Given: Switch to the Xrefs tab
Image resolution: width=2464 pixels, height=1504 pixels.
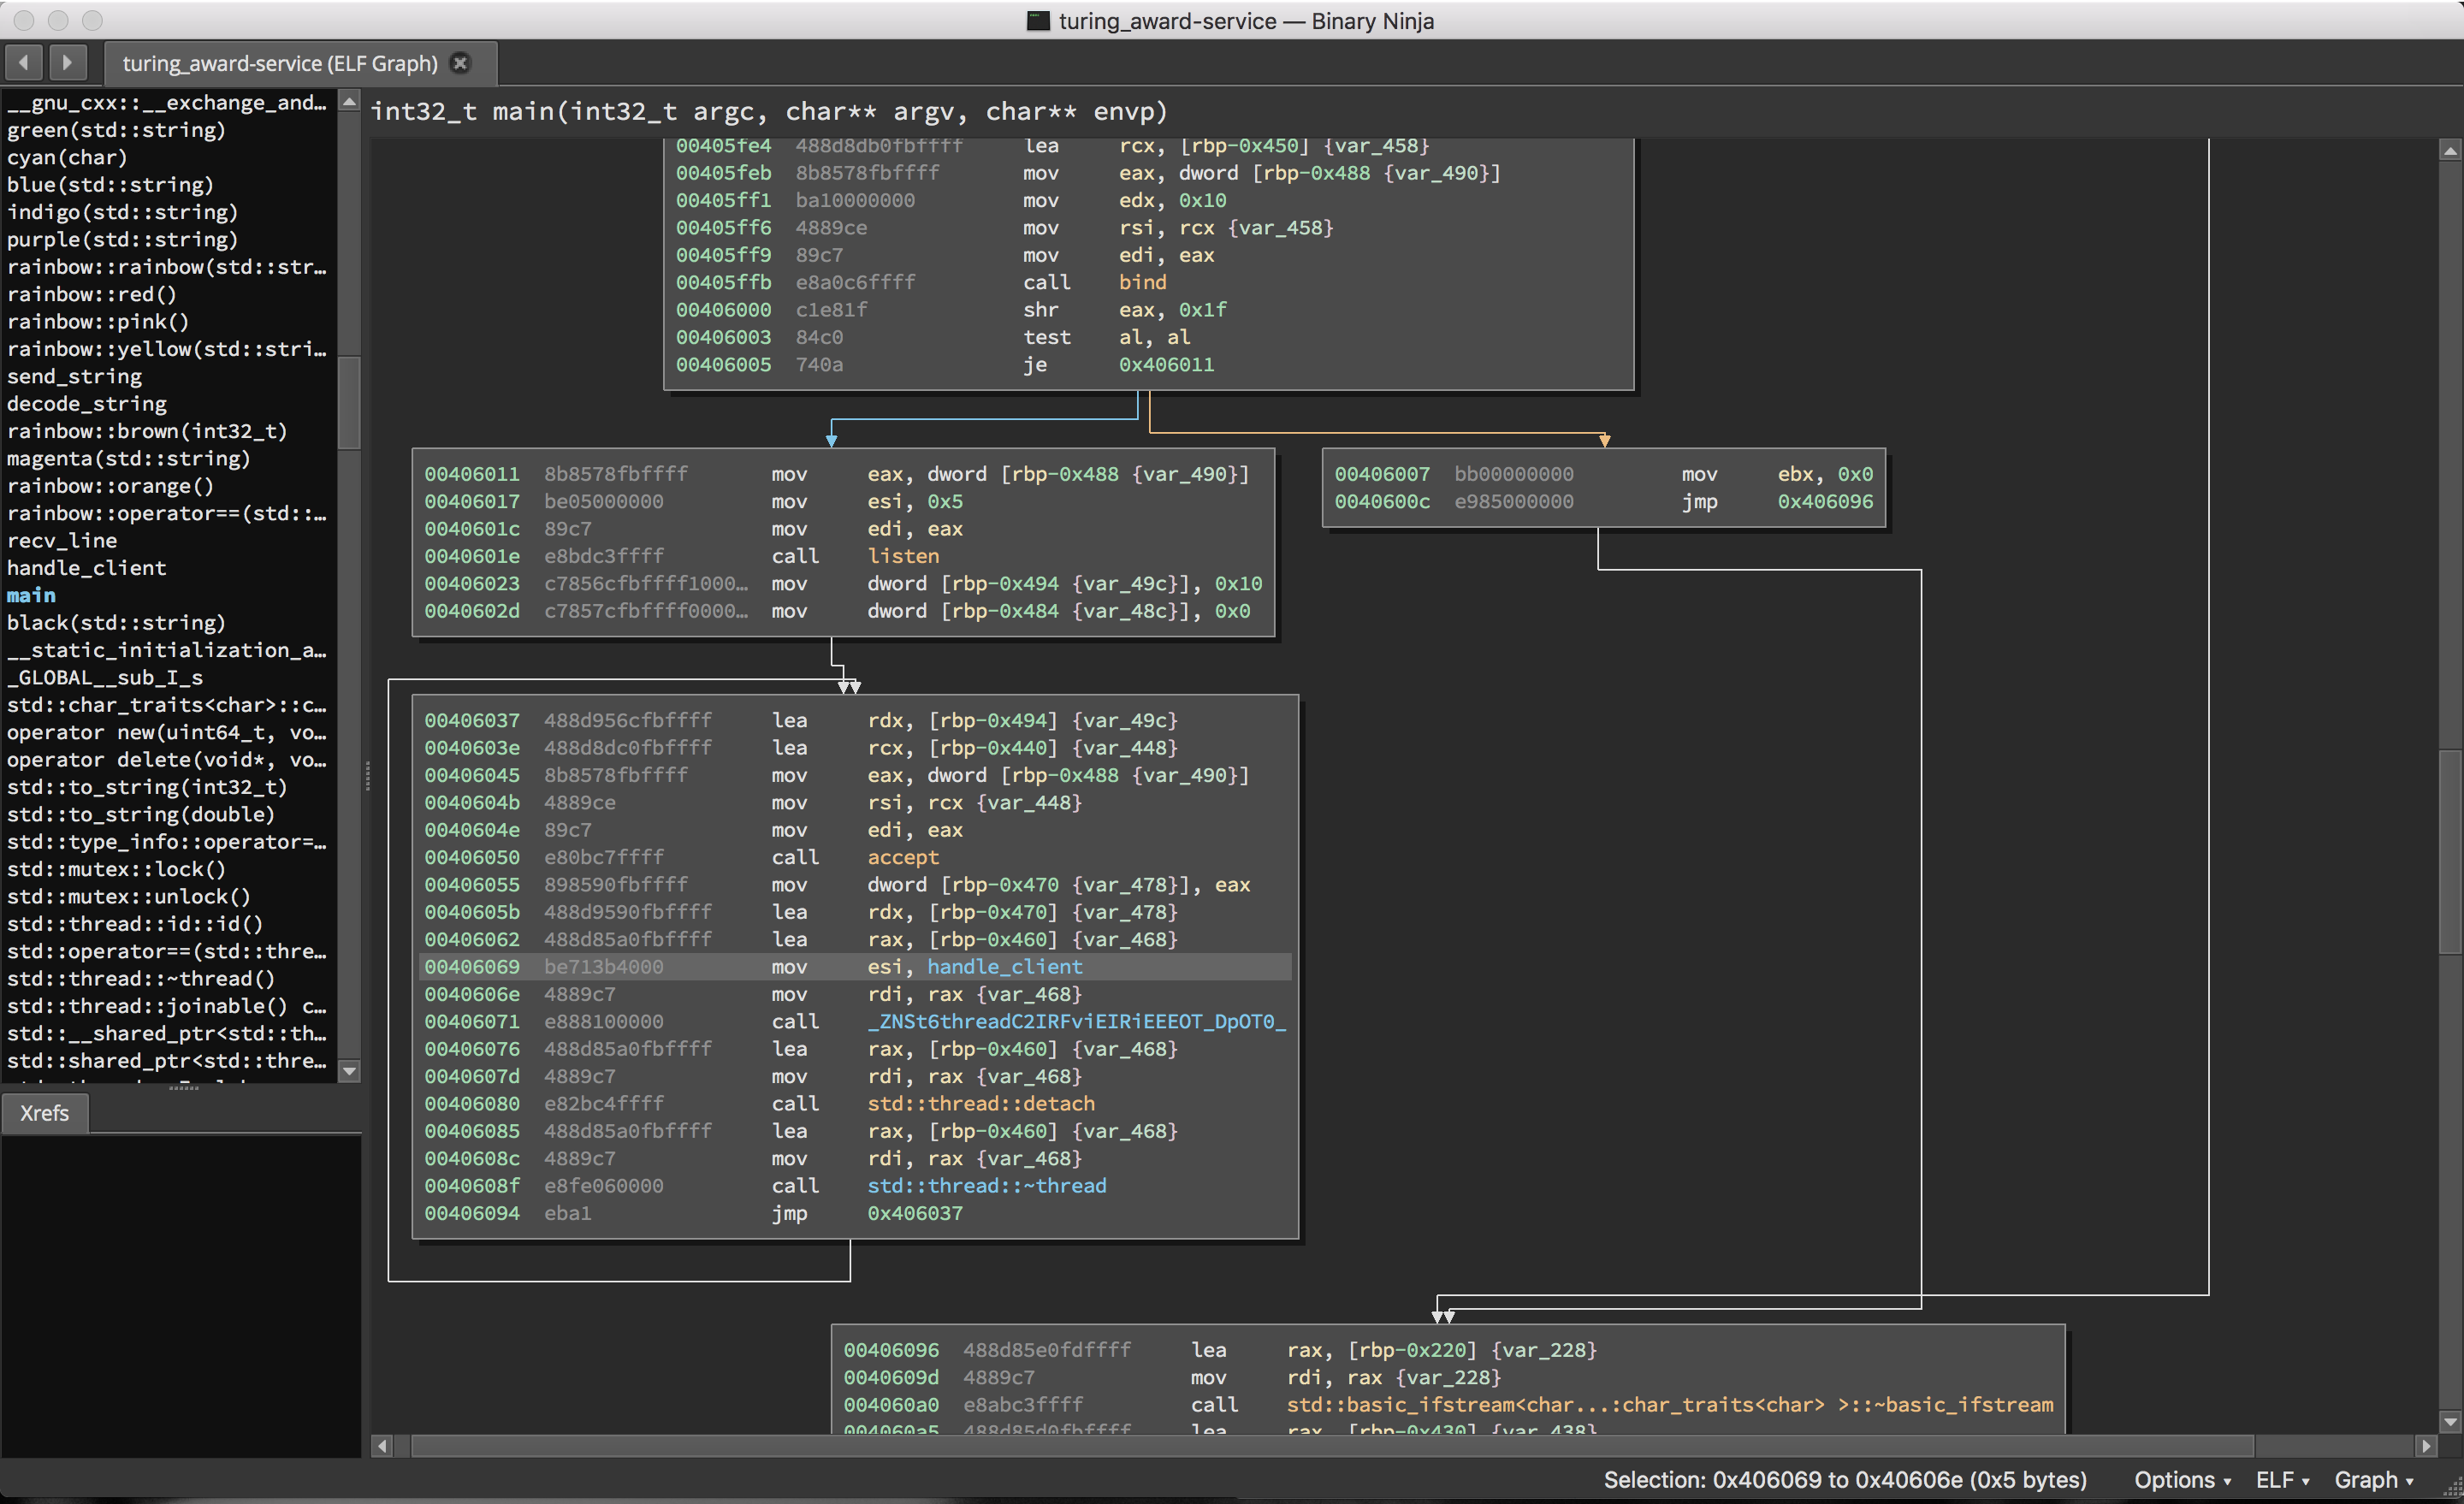Looking at the screenshot, I should [44, 1113].
